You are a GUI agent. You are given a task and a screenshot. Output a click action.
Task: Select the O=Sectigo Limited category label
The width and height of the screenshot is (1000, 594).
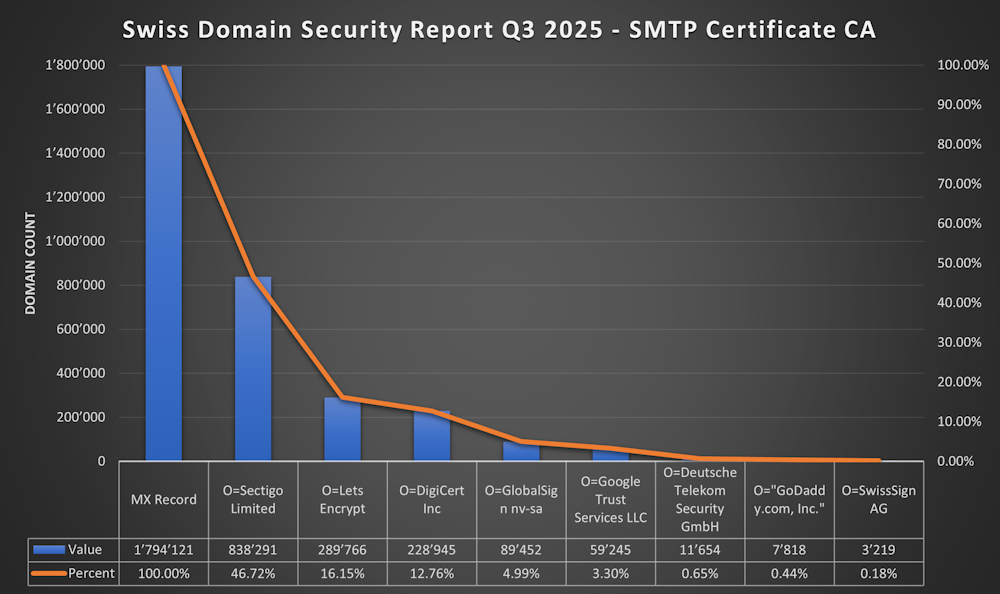click(x=253, y=499)
